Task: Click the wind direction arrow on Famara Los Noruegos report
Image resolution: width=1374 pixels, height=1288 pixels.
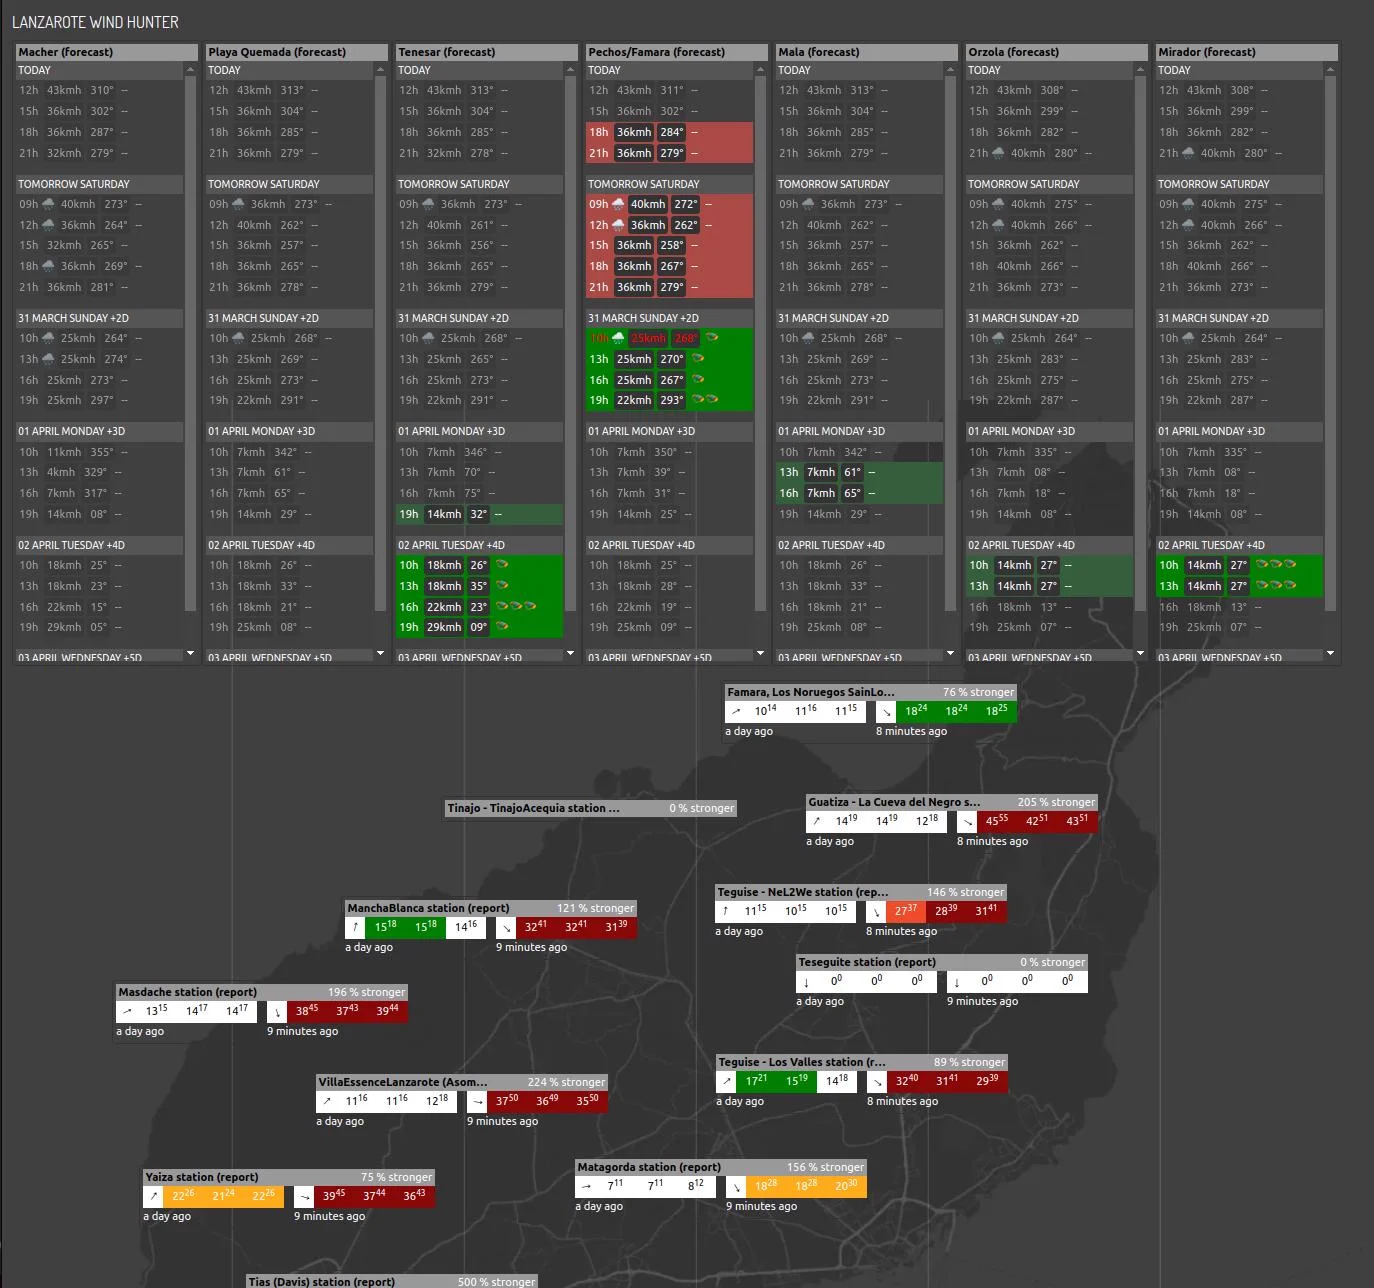Action: click(736, 711)
